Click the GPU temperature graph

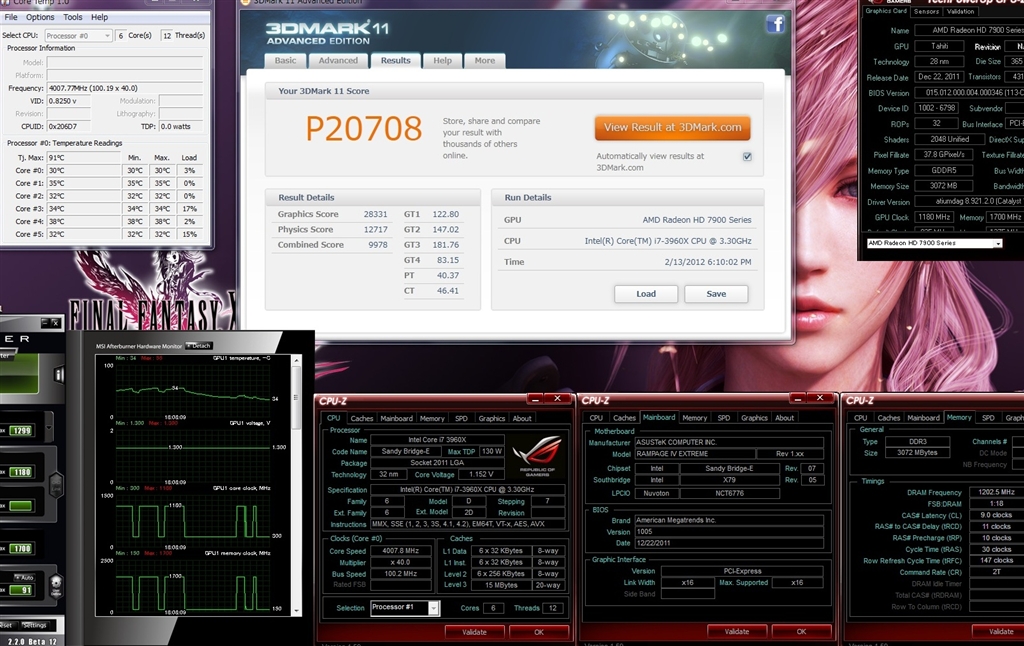(x=193, y=389)
